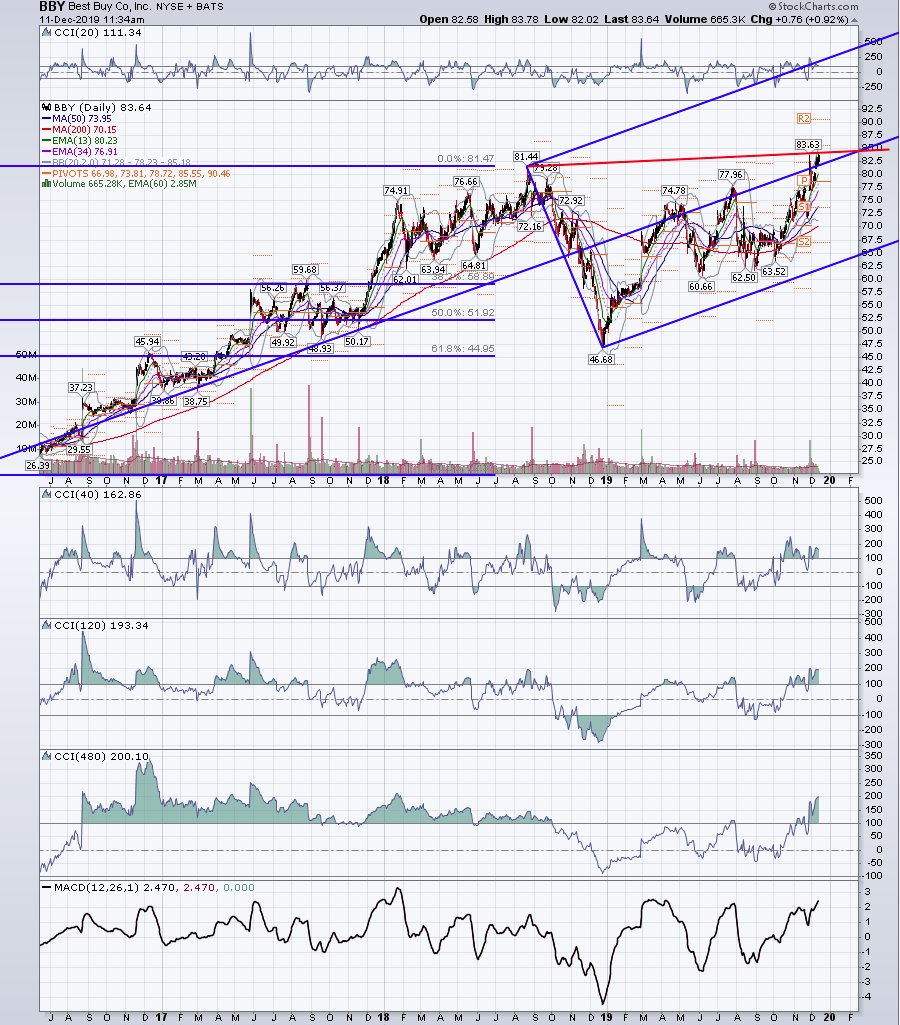Click the 37.23 price label
The image size is (900, 1025).
tap(81, 388)
